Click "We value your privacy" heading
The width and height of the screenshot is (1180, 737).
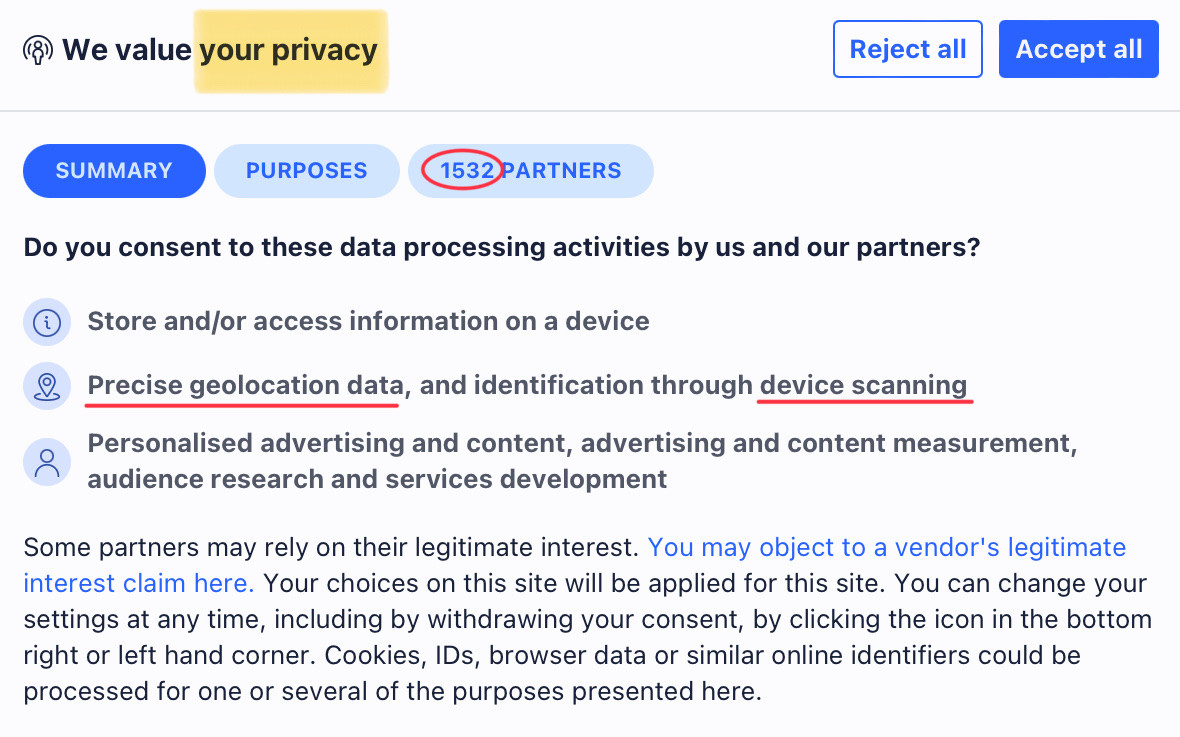[x=220, y=50]
